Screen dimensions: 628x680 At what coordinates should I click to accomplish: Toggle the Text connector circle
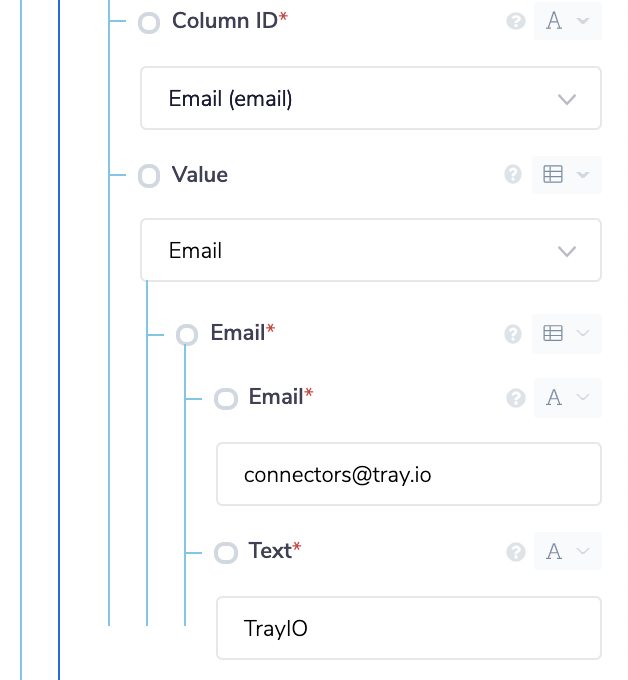pos(226,553)
